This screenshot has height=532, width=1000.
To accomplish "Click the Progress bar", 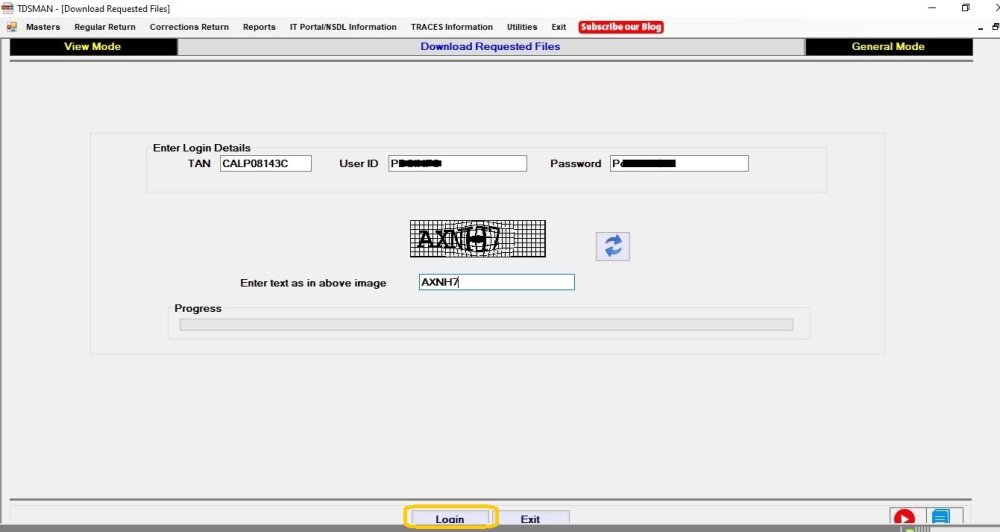I will pyautogui.click(x=487, y=325).
